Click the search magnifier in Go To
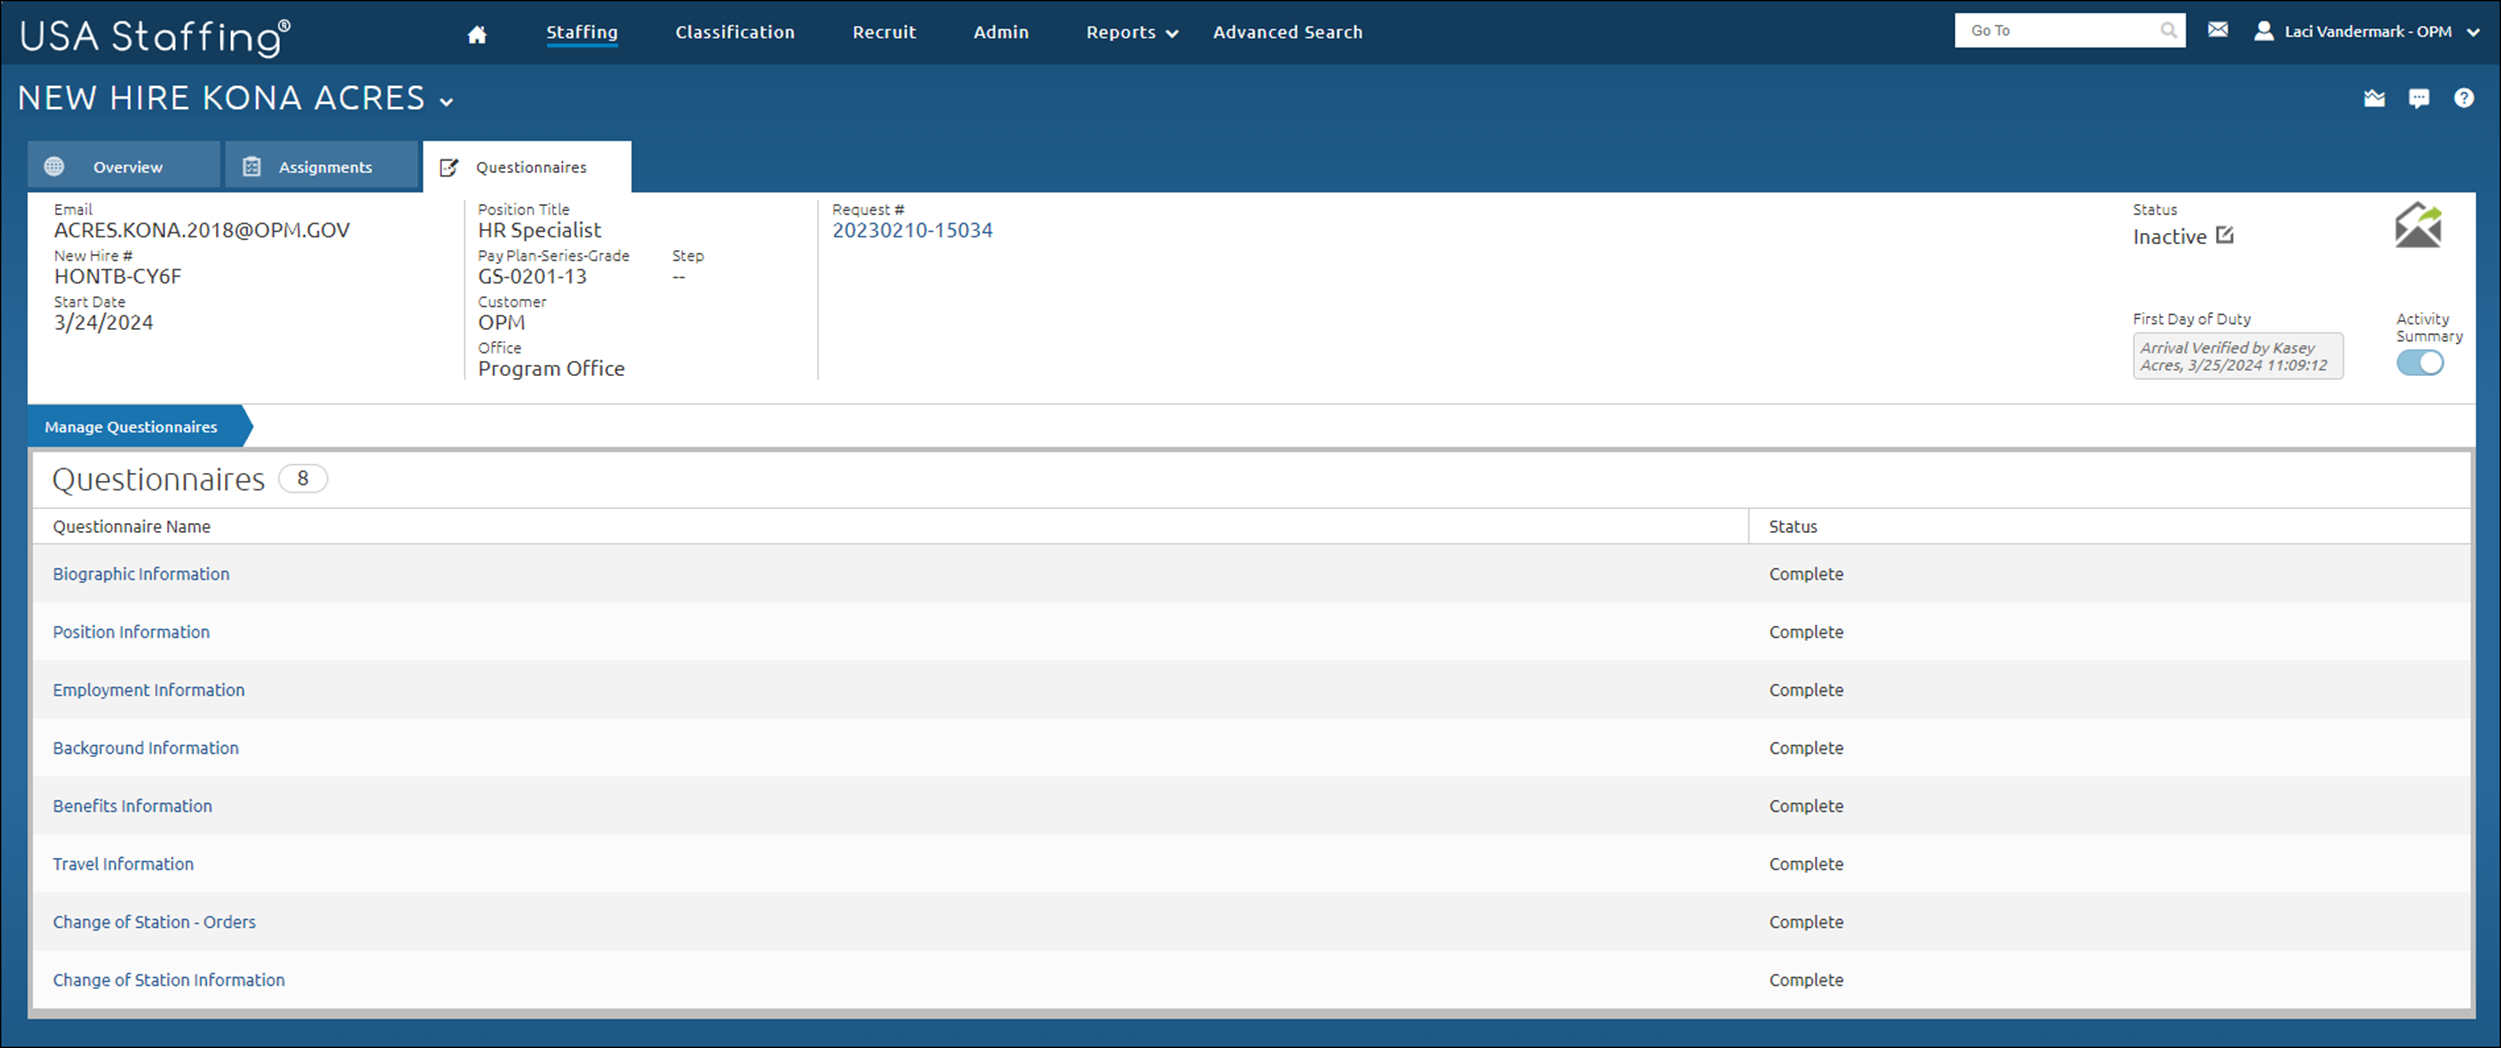Viewport: 2501px width, 1048px height. [x=2168, y=30]
